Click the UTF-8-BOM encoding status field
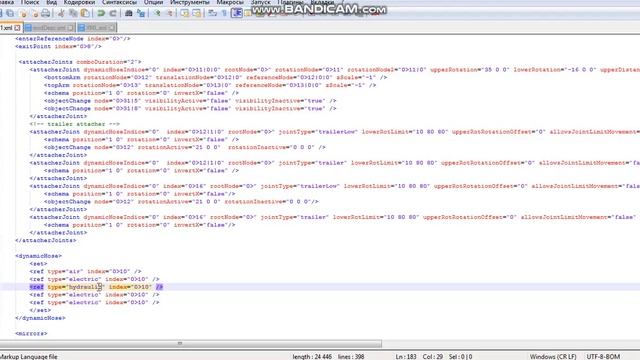 click(603, 356)
